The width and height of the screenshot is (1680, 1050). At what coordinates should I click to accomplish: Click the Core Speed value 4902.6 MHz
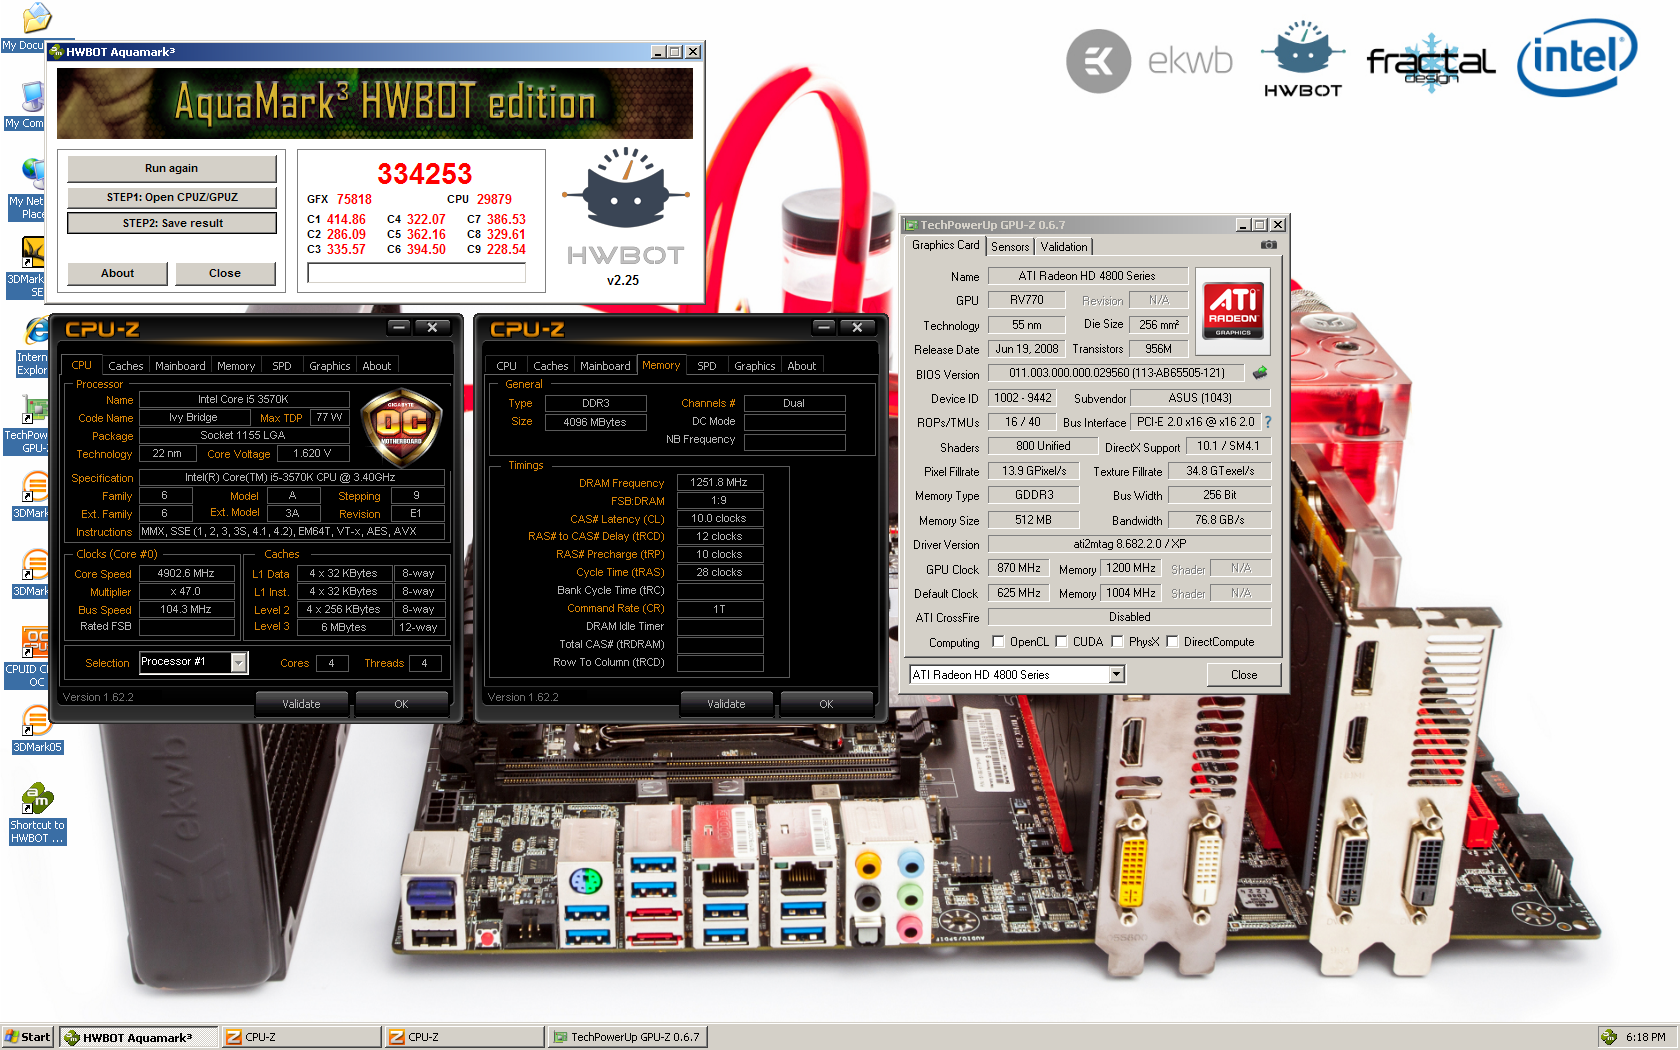coord(186,573)
